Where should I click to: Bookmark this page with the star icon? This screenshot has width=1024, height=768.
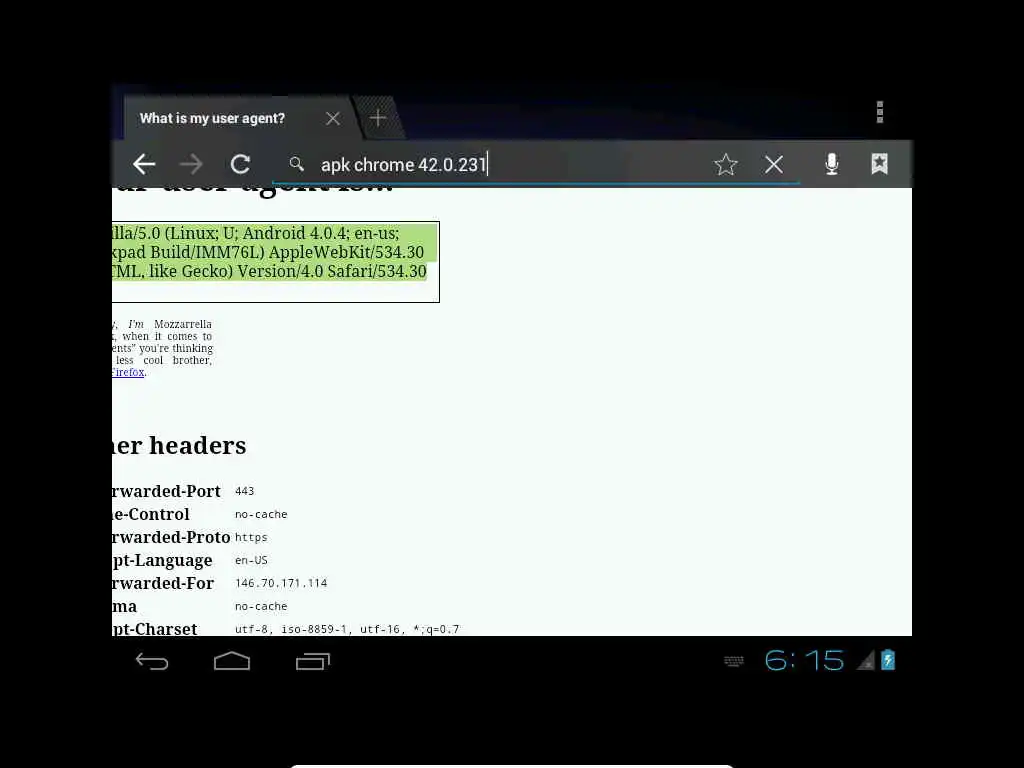[726, 164]
